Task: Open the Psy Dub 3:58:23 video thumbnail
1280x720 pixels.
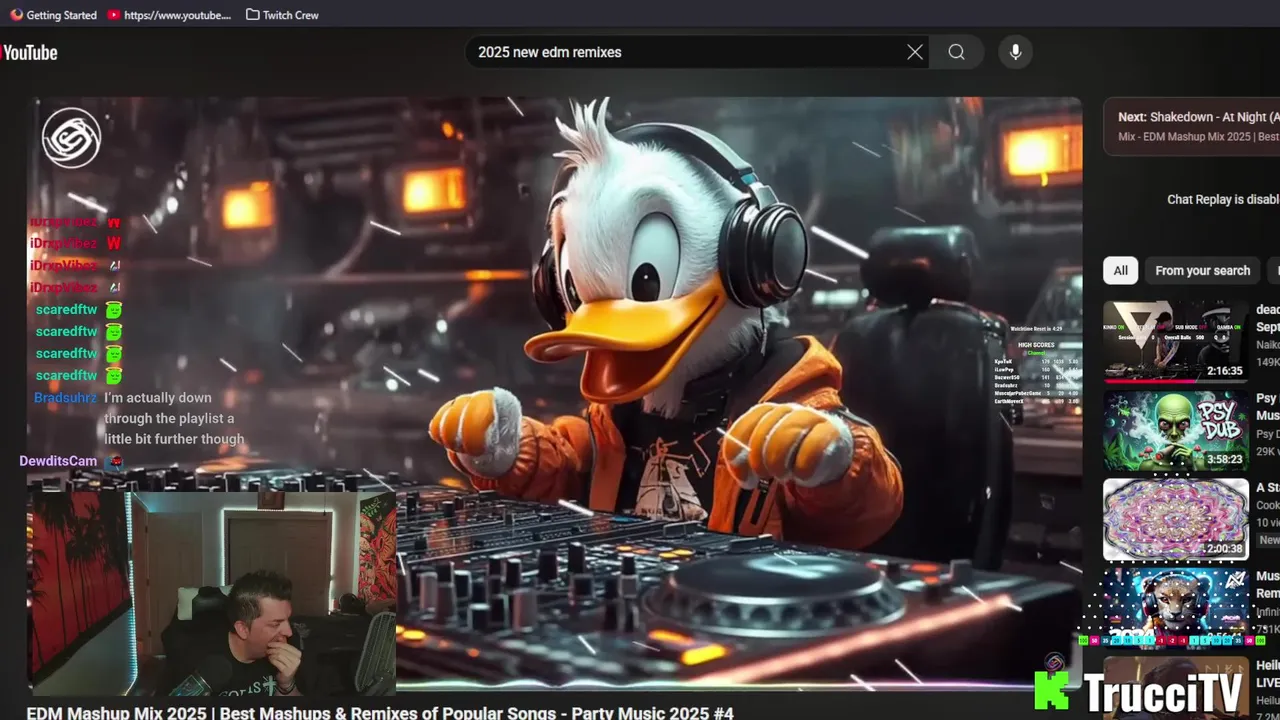Action: coord(1176,431)
